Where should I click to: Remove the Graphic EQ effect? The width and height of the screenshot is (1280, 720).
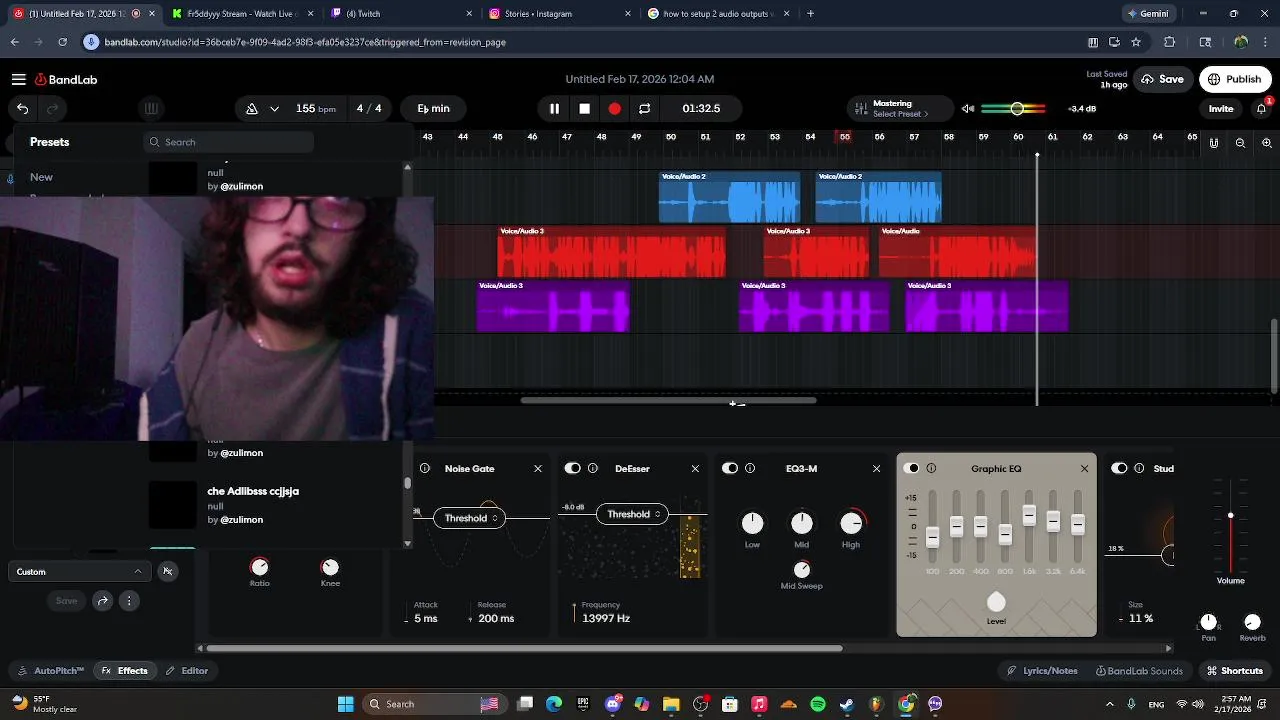click(1084, 468)
